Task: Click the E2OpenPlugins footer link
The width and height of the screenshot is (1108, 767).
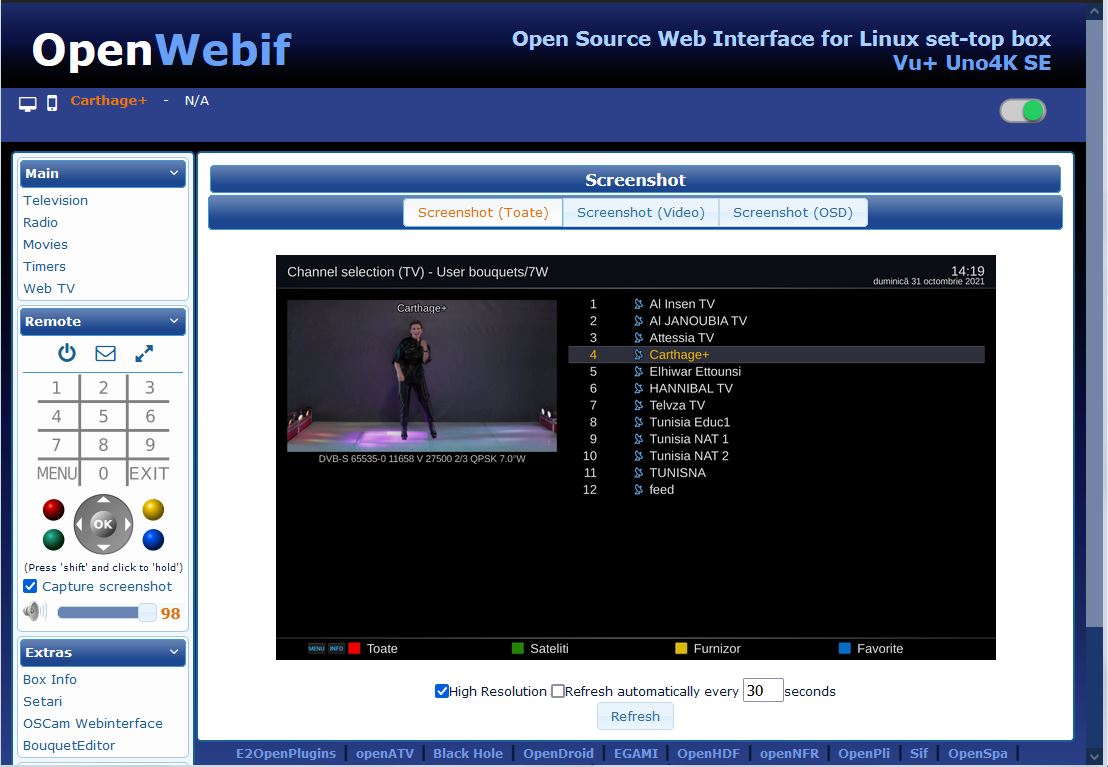Action: (x=286, y=754)
